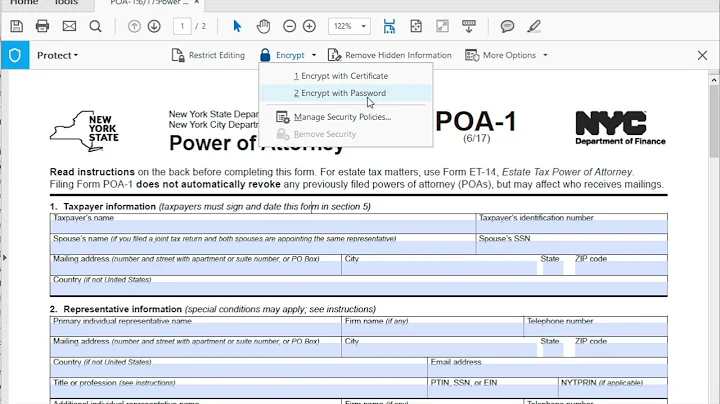
Task: Zoom out with minus button
Action: pyautogui.click(x=289, y=26)
